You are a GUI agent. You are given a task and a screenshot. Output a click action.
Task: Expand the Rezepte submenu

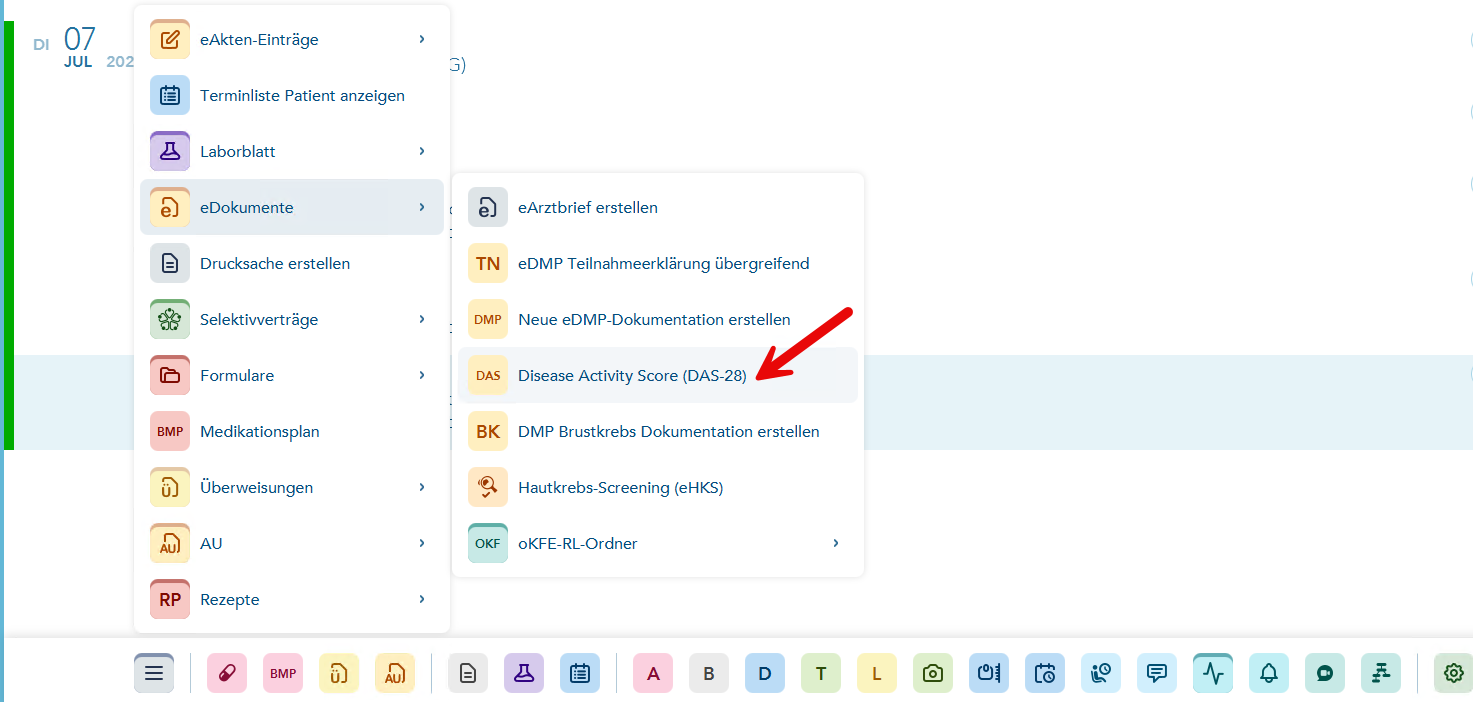point(292,599)
